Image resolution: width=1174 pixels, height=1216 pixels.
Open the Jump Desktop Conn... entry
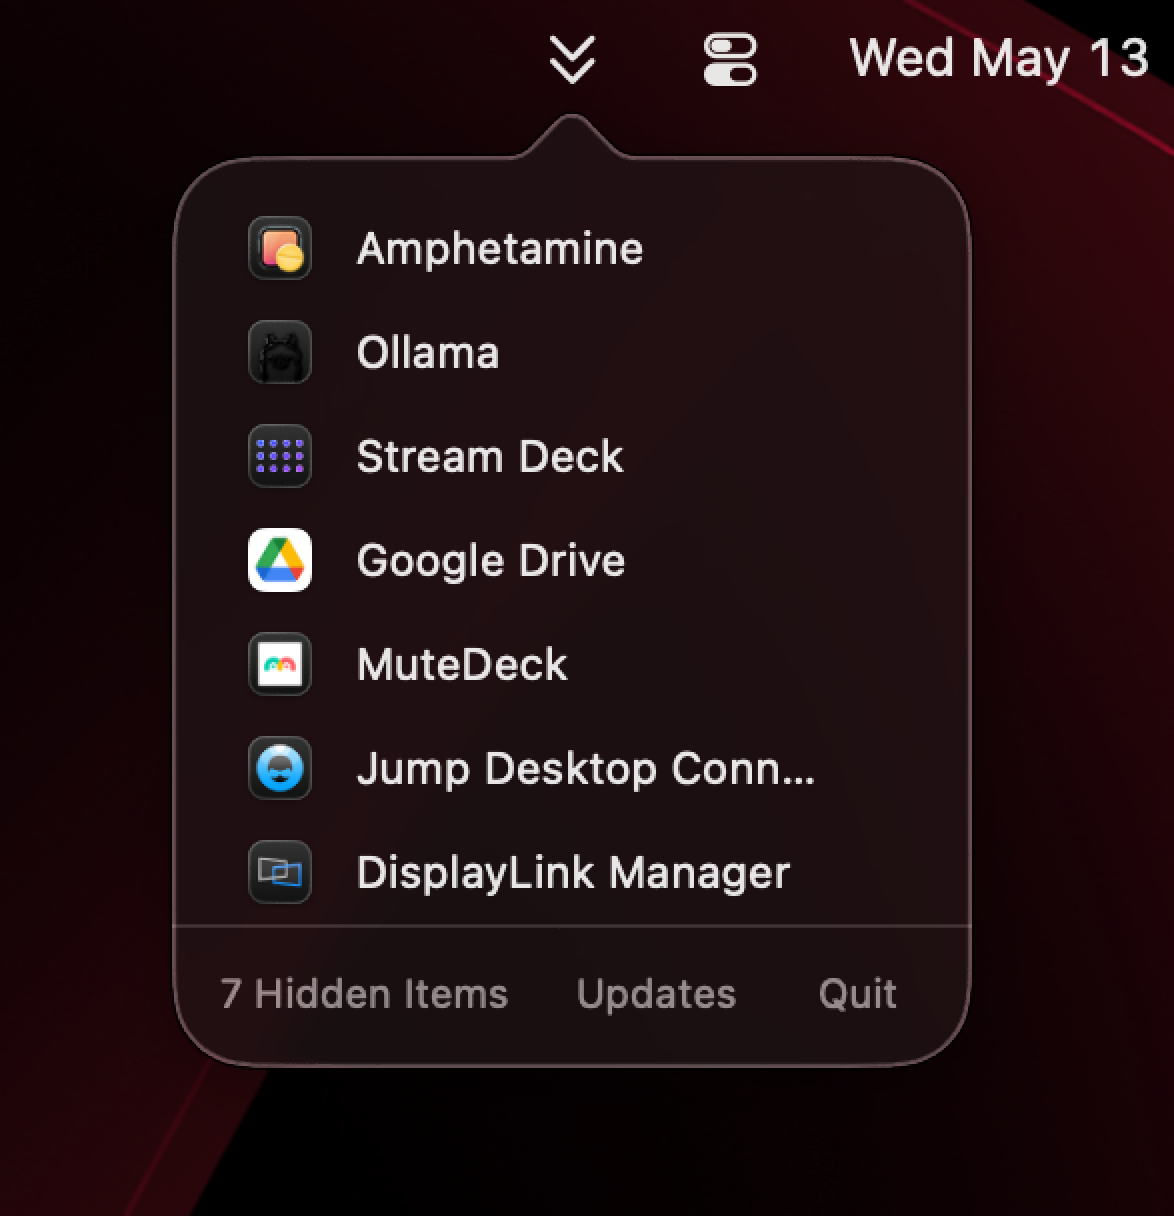586,769
